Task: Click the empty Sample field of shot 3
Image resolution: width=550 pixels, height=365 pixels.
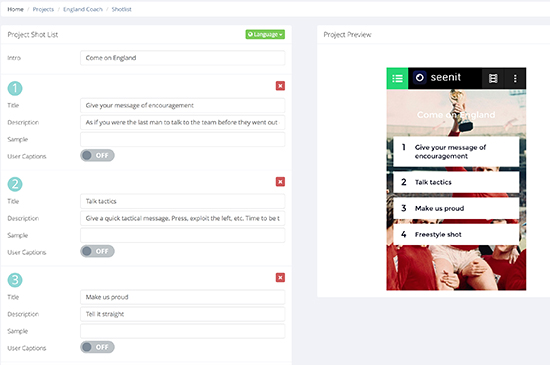Action: (x=183, y=331)
